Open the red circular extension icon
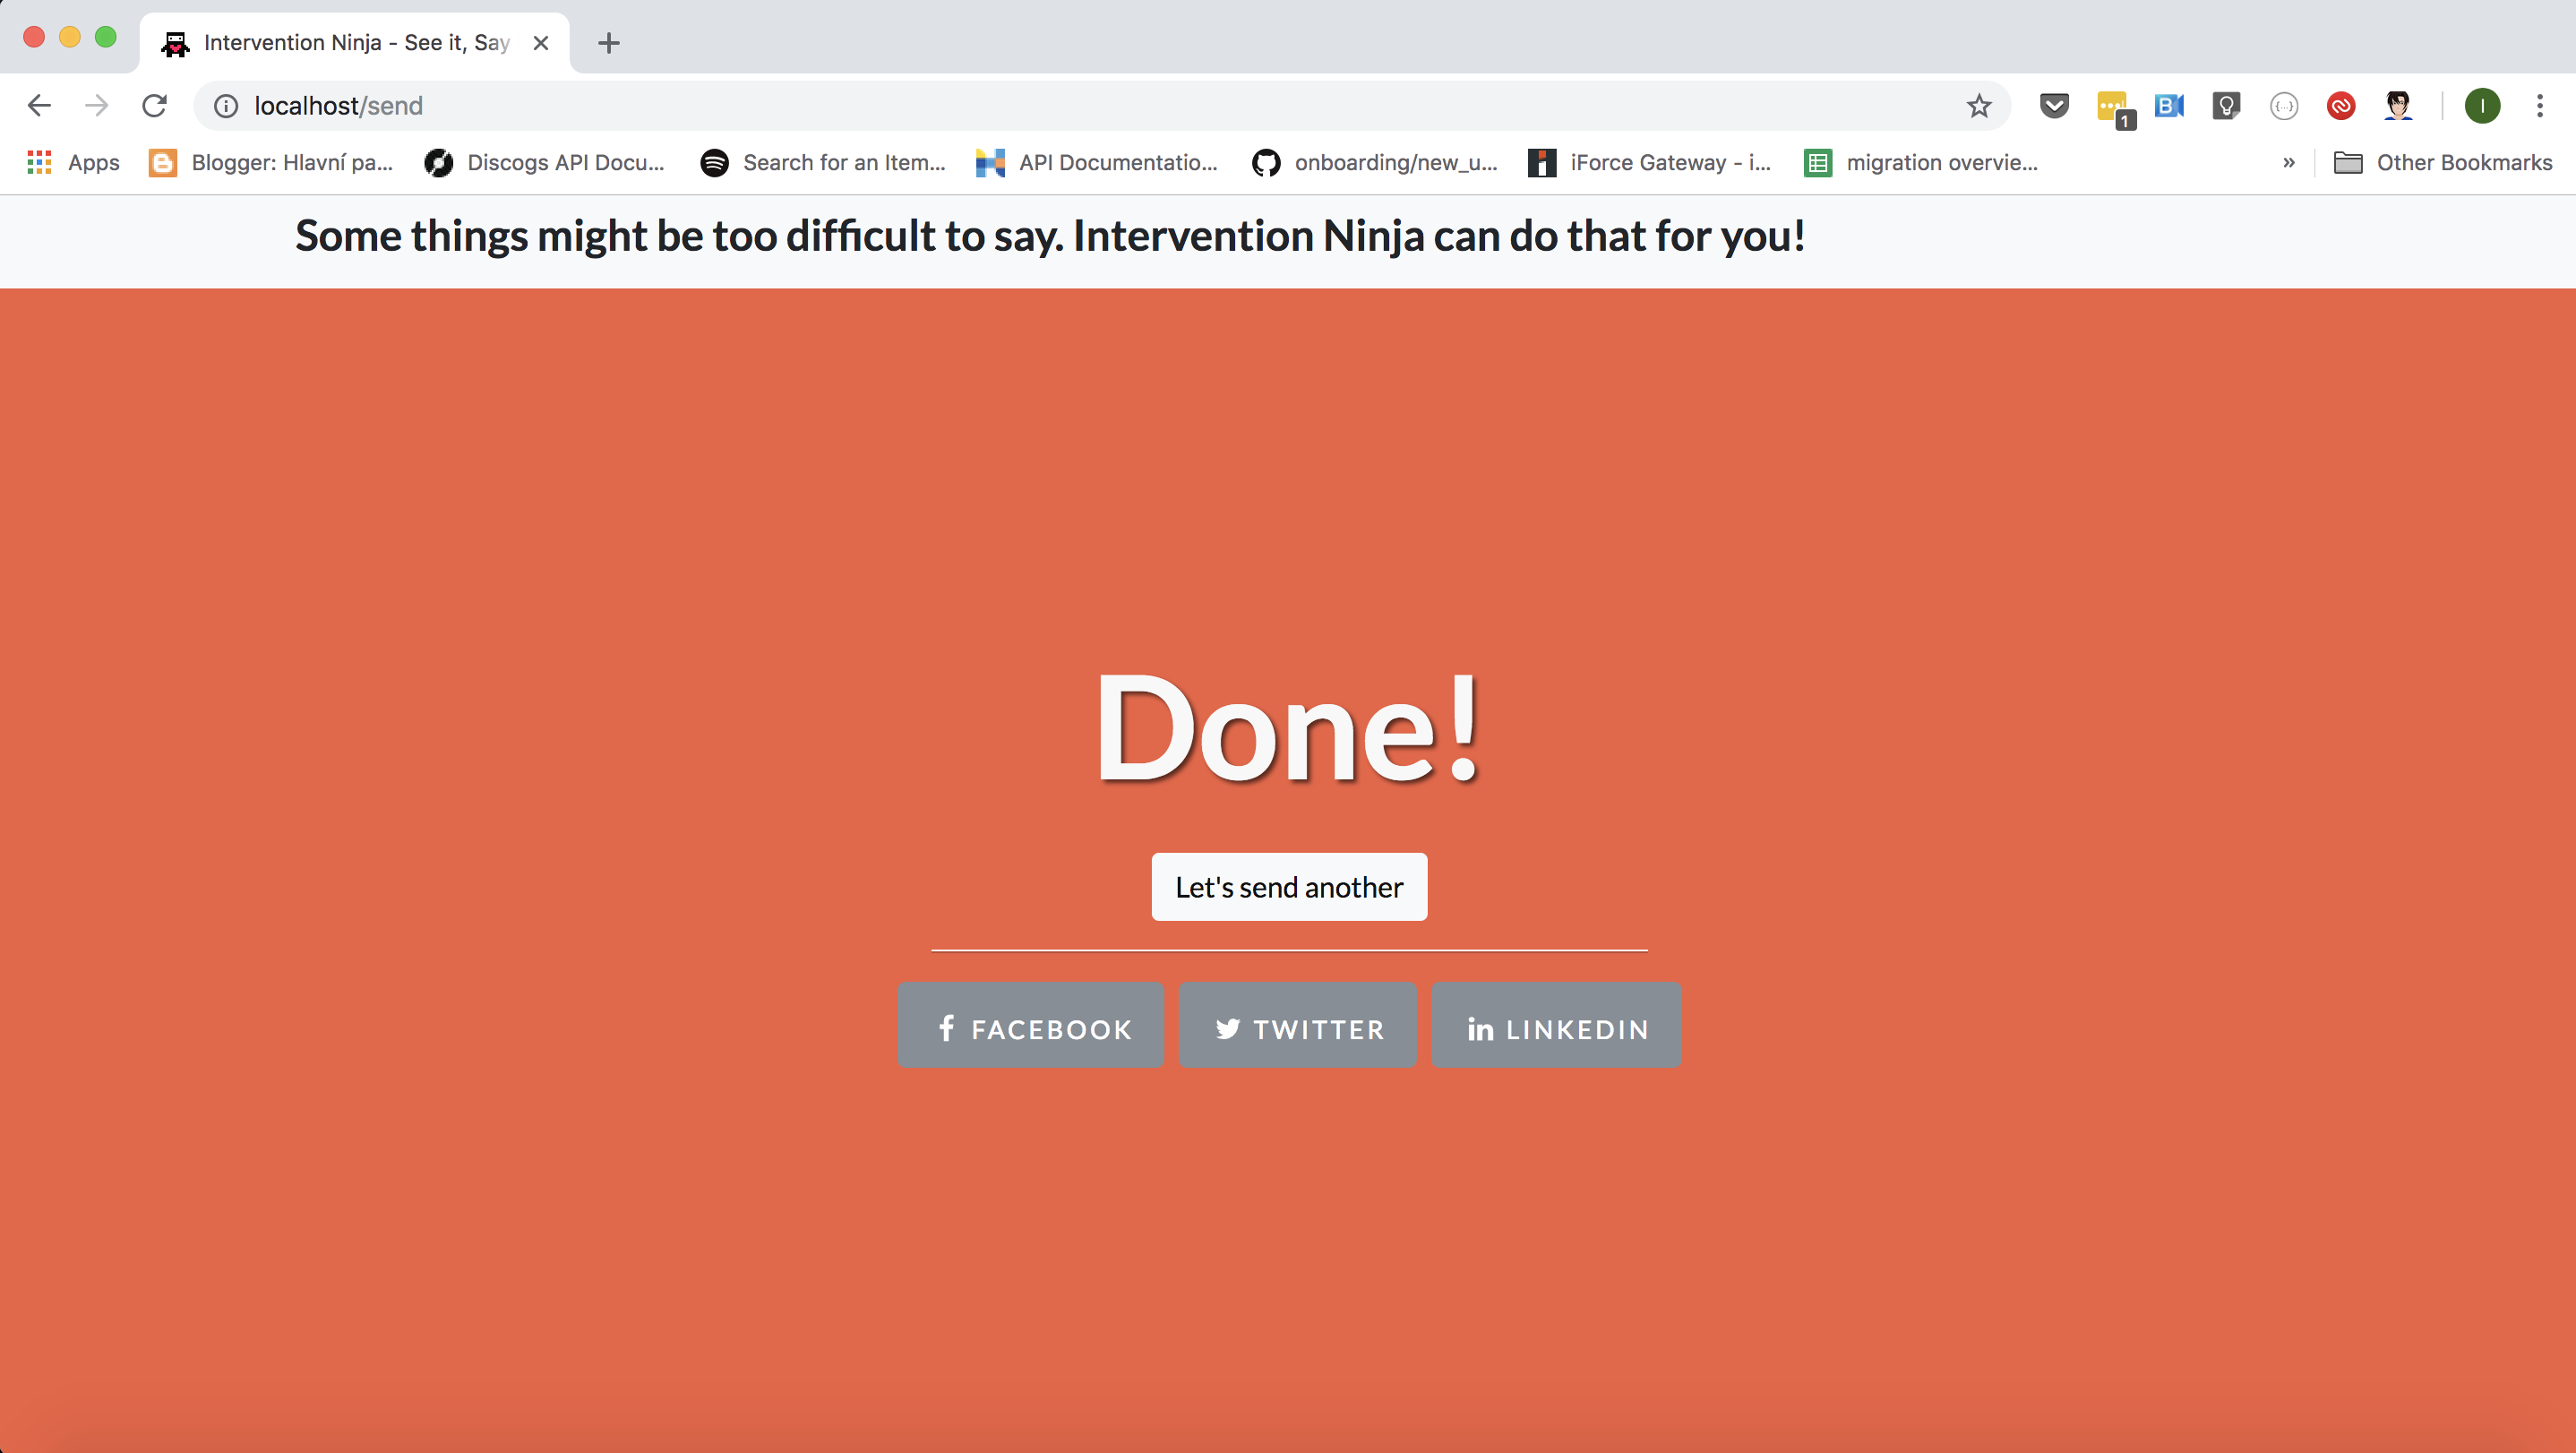Screen dimensions: 2576x1453 click(2341, 105)
